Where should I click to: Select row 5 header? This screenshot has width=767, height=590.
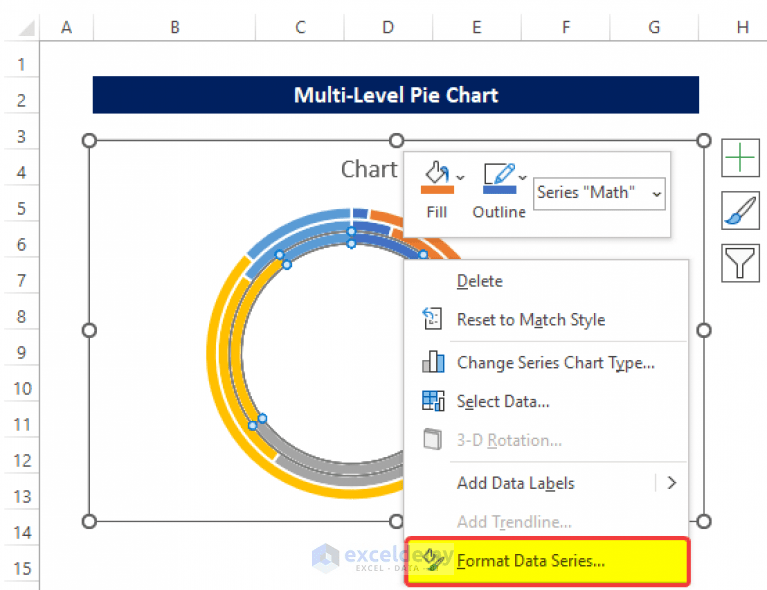pos(21,208)
